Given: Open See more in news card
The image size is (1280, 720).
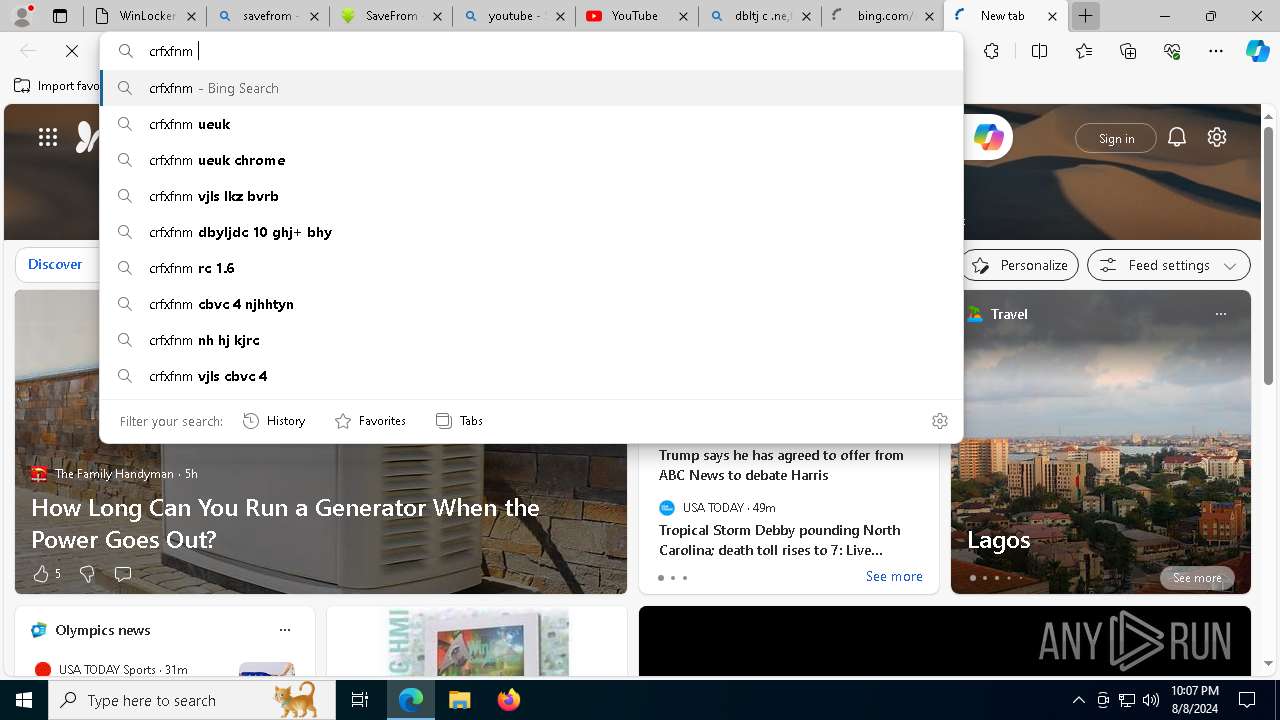Looking at the screenshot, I should tap(894, 576).
